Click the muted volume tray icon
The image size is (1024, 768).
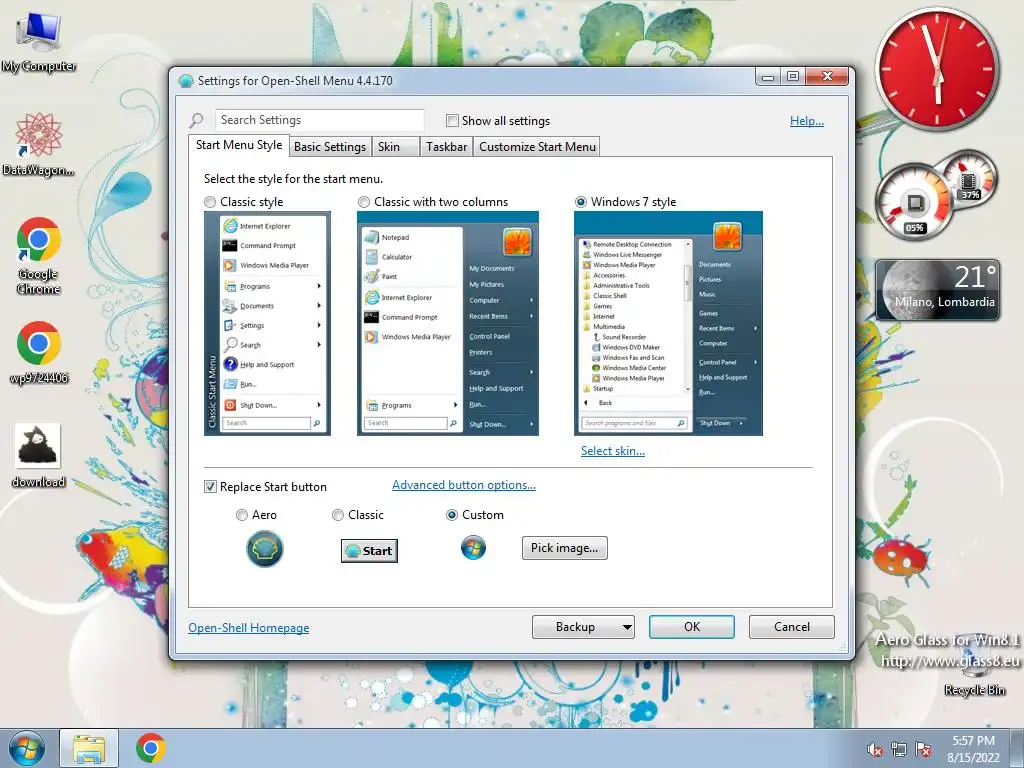click(874, 749)
